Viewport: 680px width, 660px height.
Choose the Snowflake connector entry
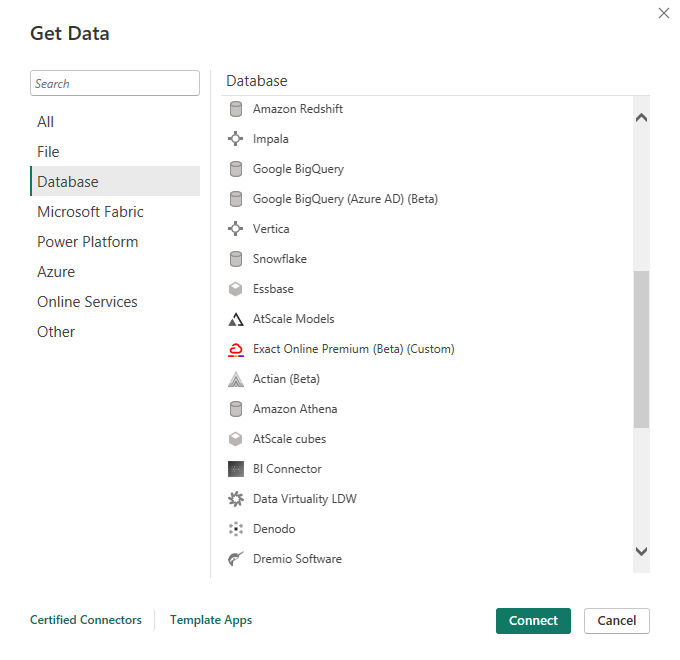coord(280,259)
